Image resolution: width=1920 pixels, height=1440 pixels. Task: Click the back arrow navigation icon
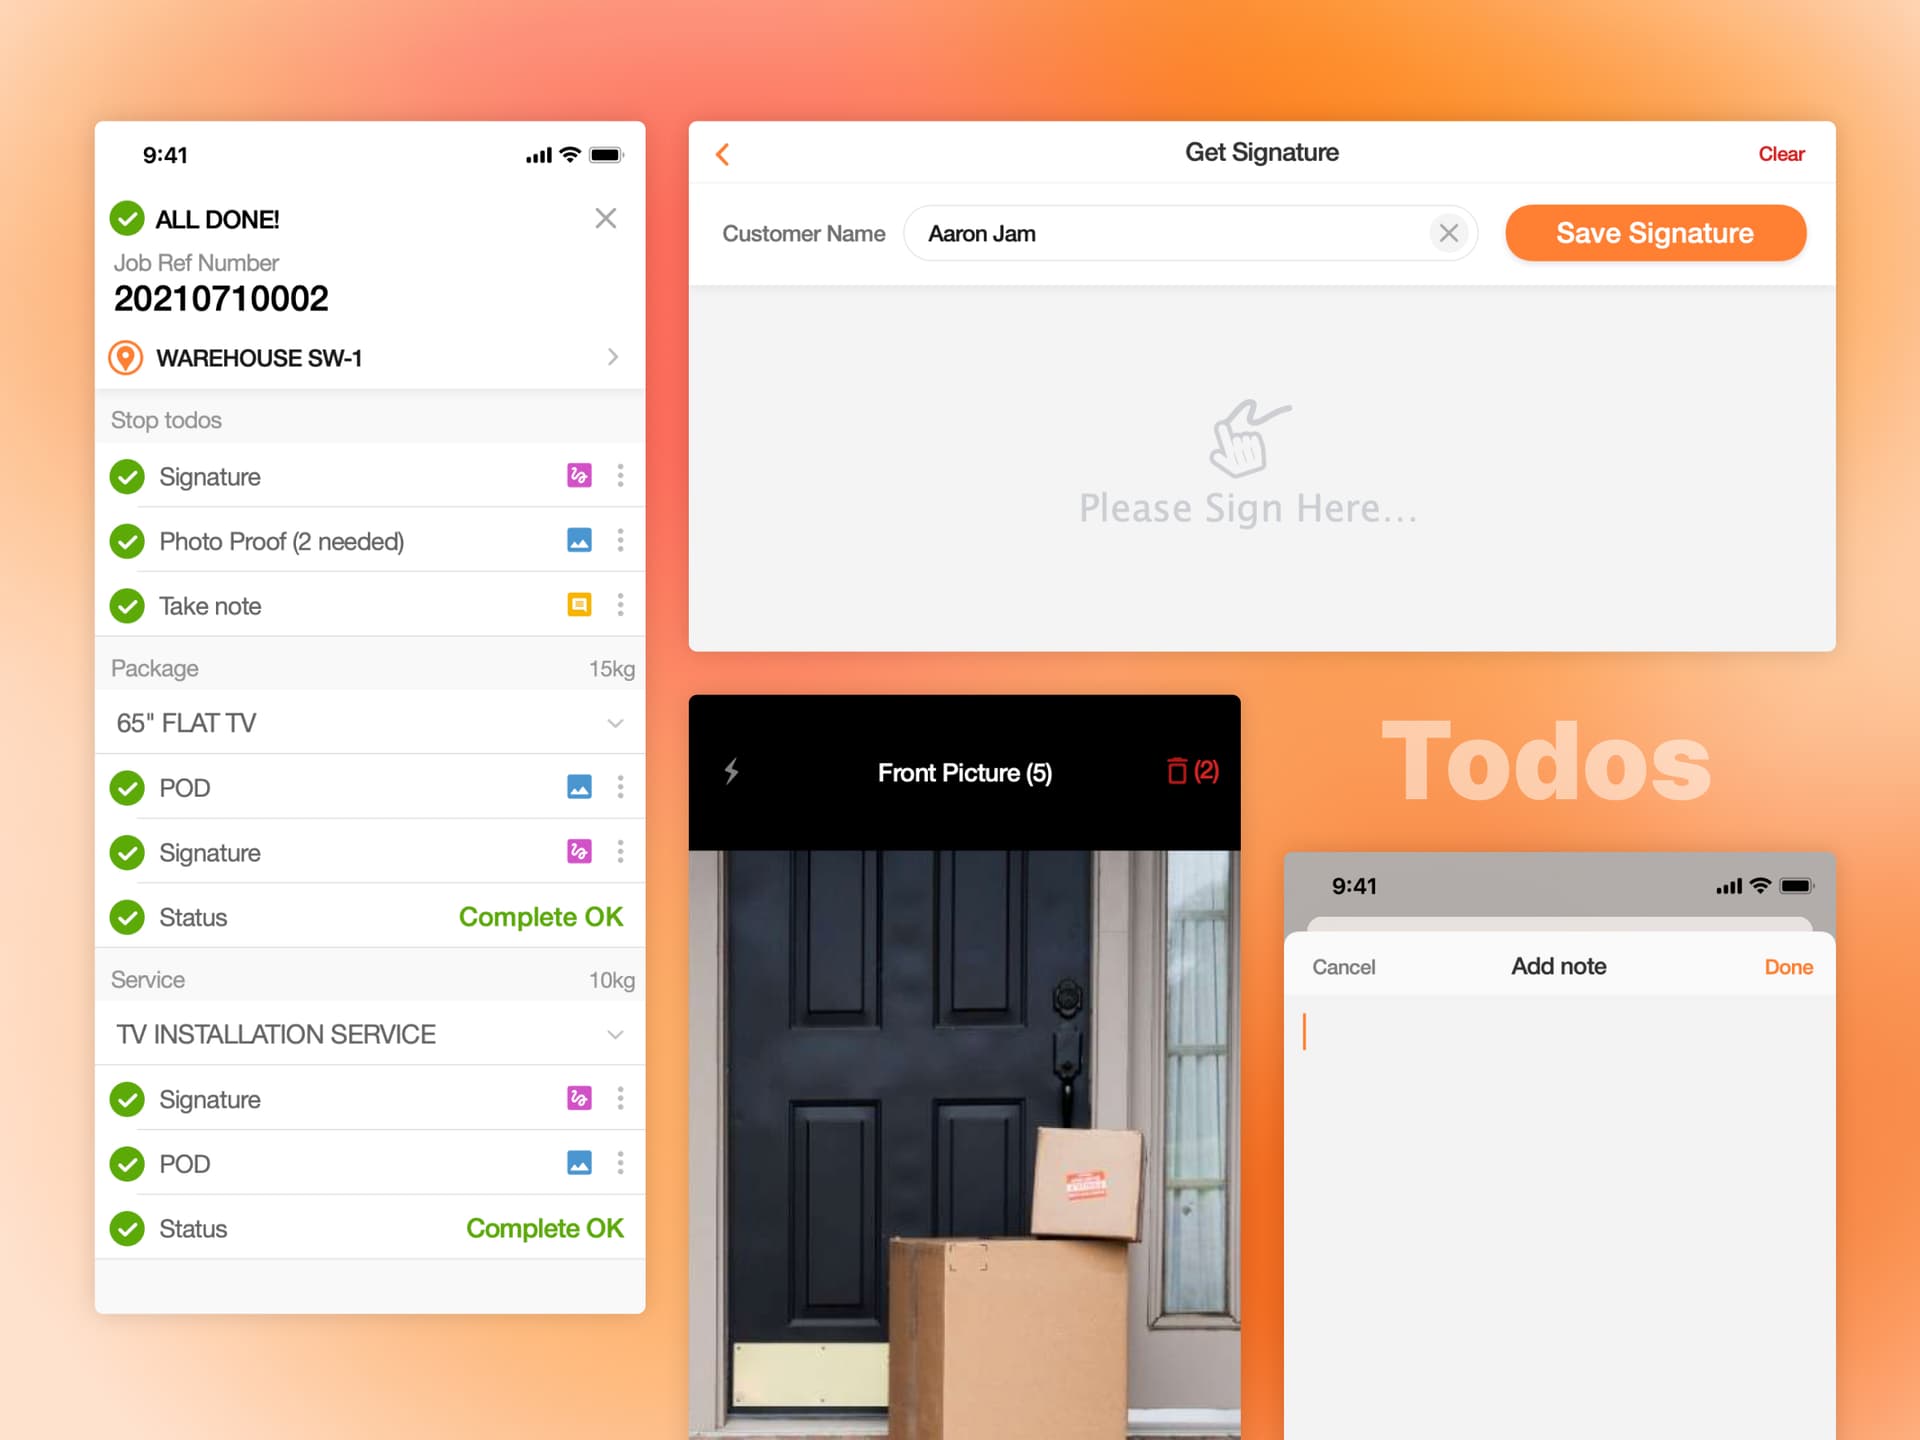(723, 153)
